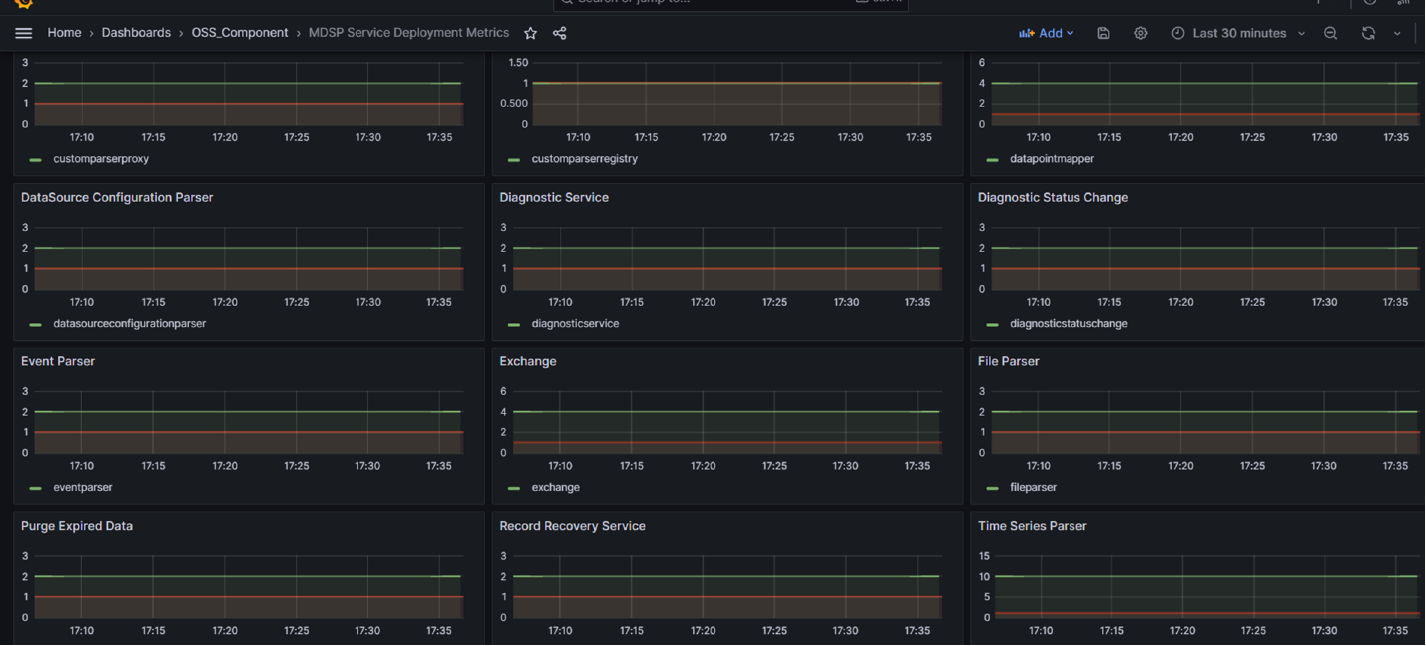
Task: Toggle the diagnosticservice legend series
Action: [575, 324]
